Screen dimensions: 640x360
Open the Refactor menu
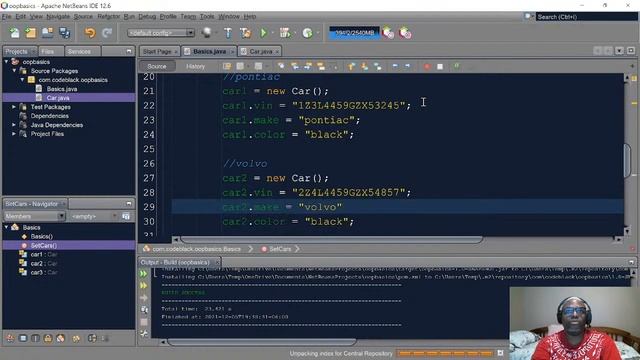click(x=109, y=16)
